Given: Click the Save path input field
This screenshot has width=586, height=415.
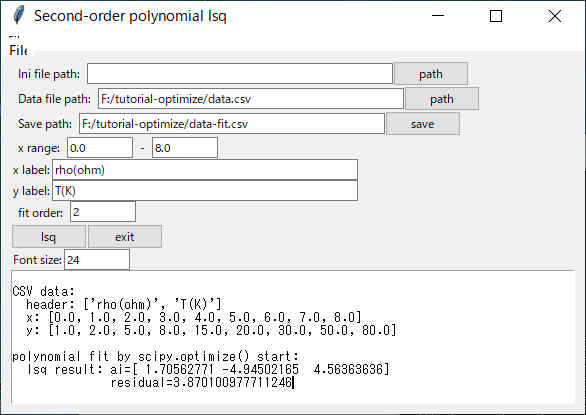Looking at the screenshot, I should [x=232, y=124].
